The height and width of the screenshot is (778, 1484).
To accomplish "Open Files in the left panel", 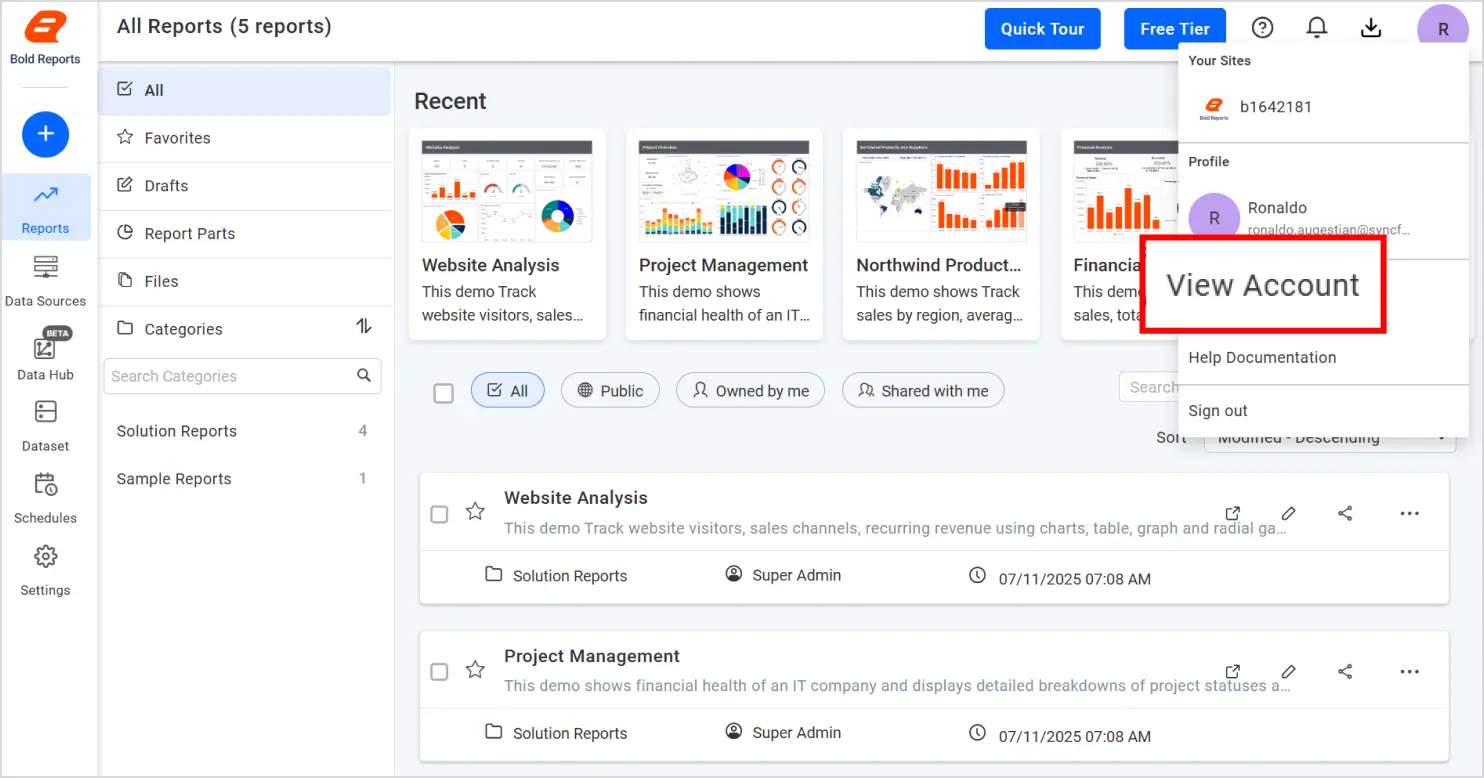I will click(x=245, y=282).
